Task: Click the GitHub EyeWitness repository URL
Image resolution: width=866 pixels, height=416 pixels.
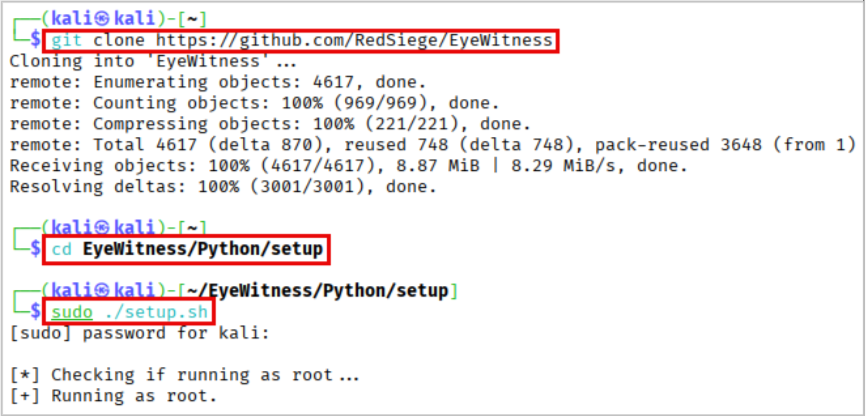Action: click(x=353, y=40)
